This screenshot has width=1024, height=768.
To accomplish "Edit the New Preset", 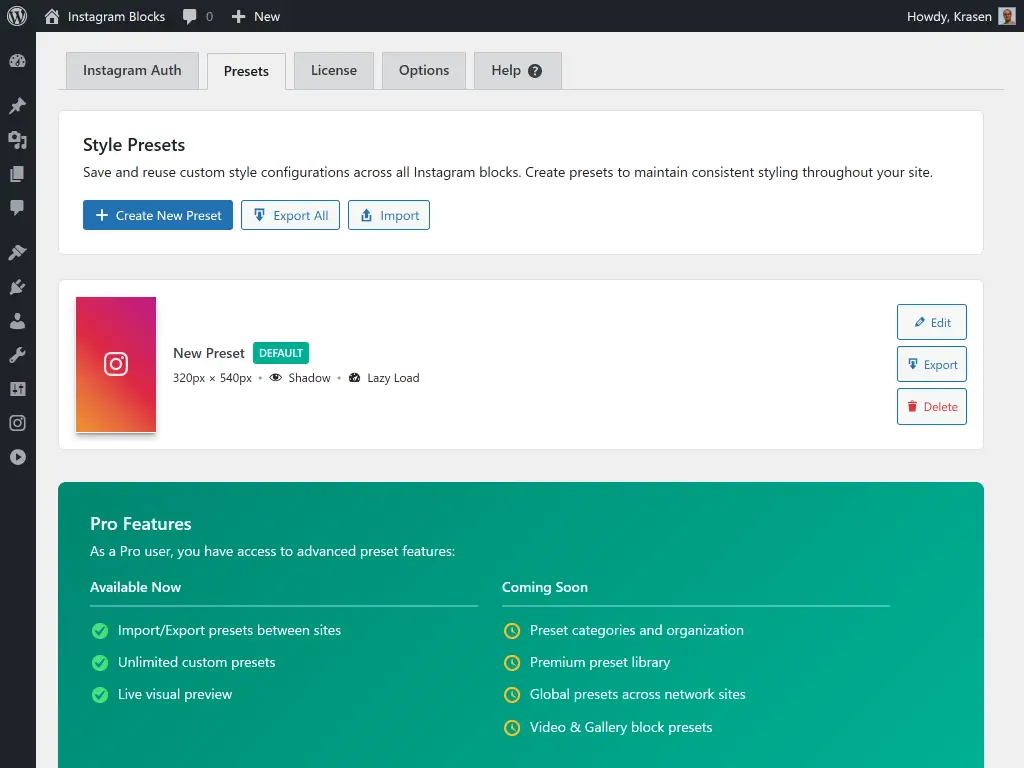I will pyautogui.click(x=931, y=322).
